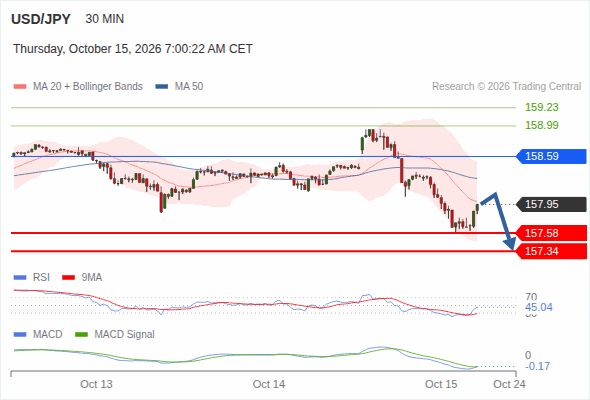Click the MACD Signal legend label

coord(125,335)
